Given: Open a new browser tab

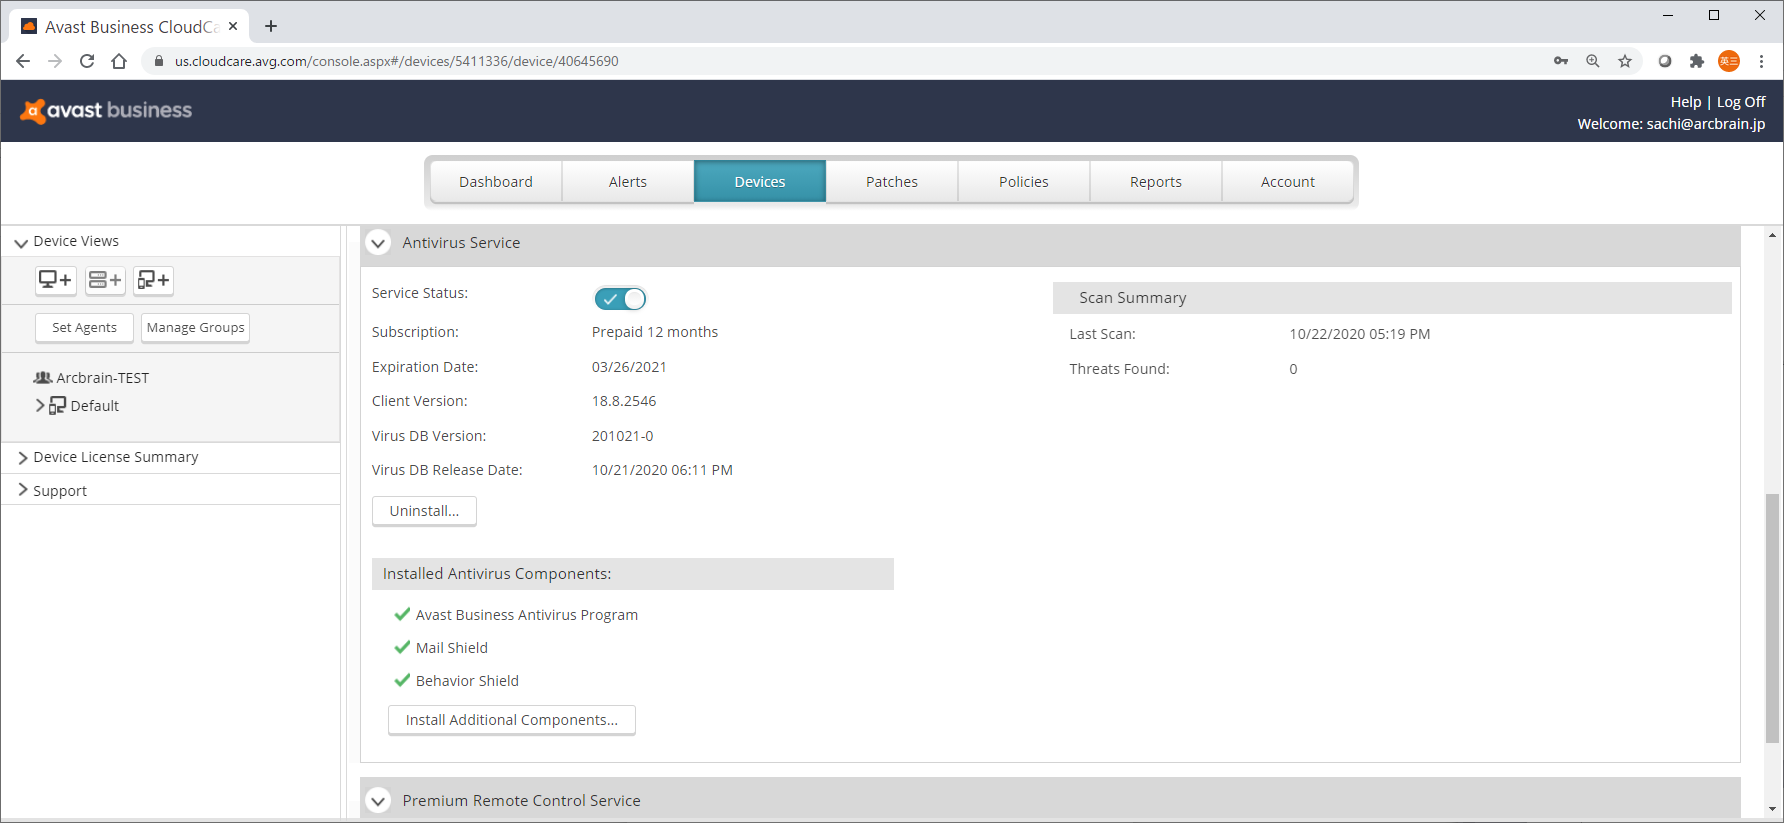Looking at the screenshot, I should [271, 26].
